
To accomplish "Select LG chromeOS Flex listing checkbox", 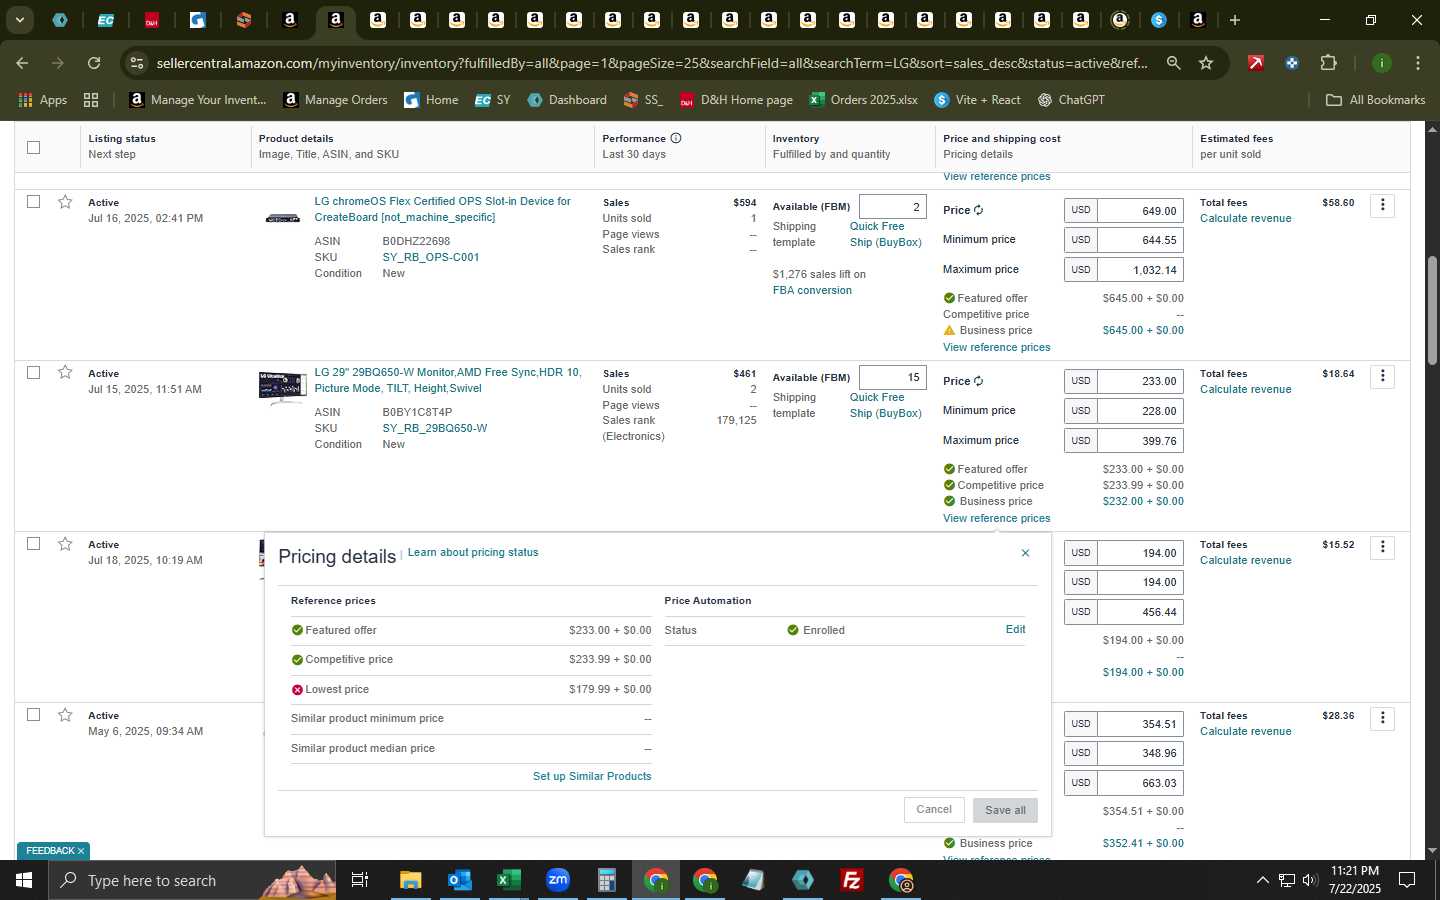I will pos(33,202).
